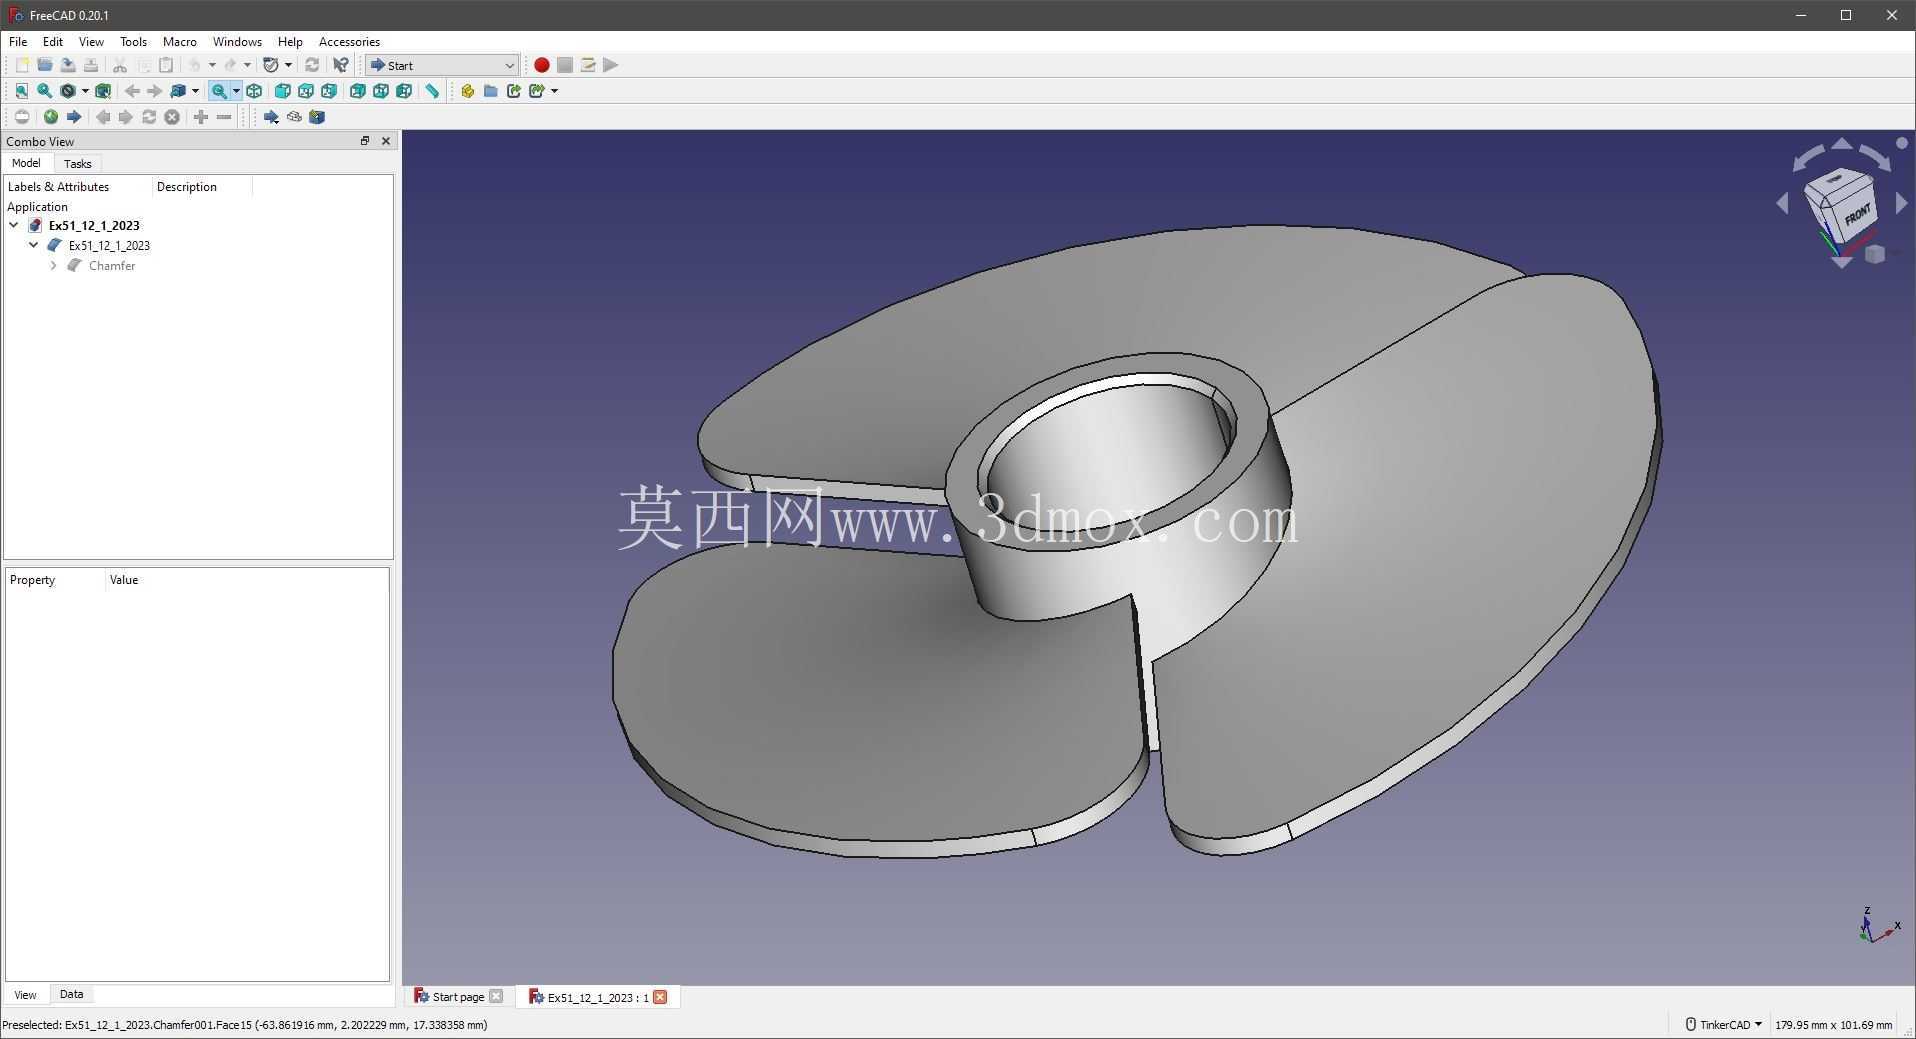Open a file using the folder icon
1916x1039 pixels.
[x=45, y=65]
